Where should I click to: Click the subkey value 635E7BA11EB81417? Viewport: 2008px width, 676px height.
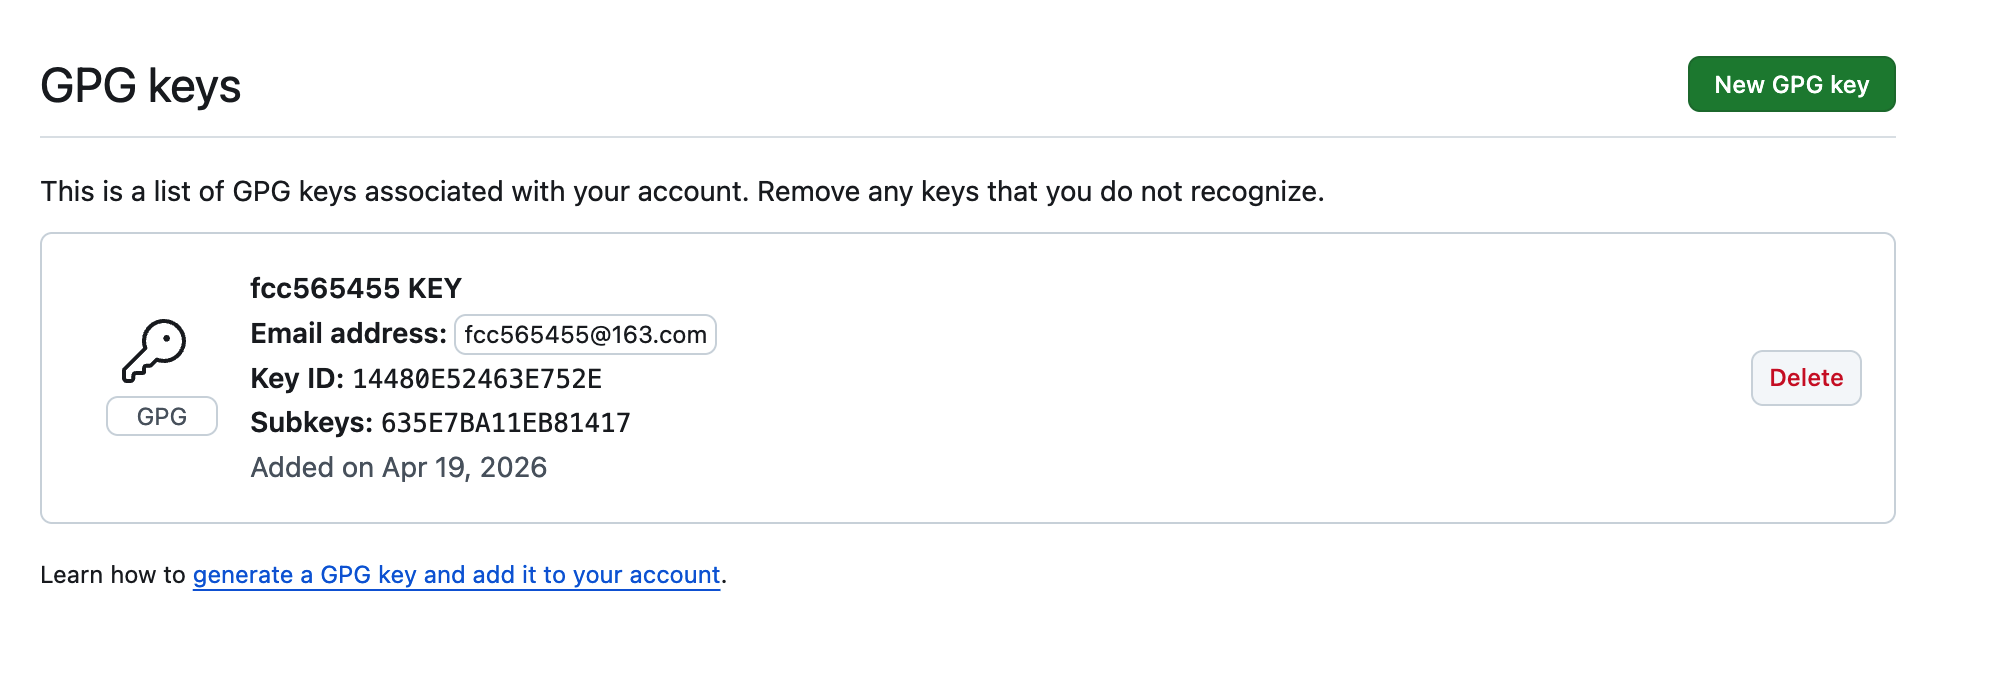(x=505, y=423)
